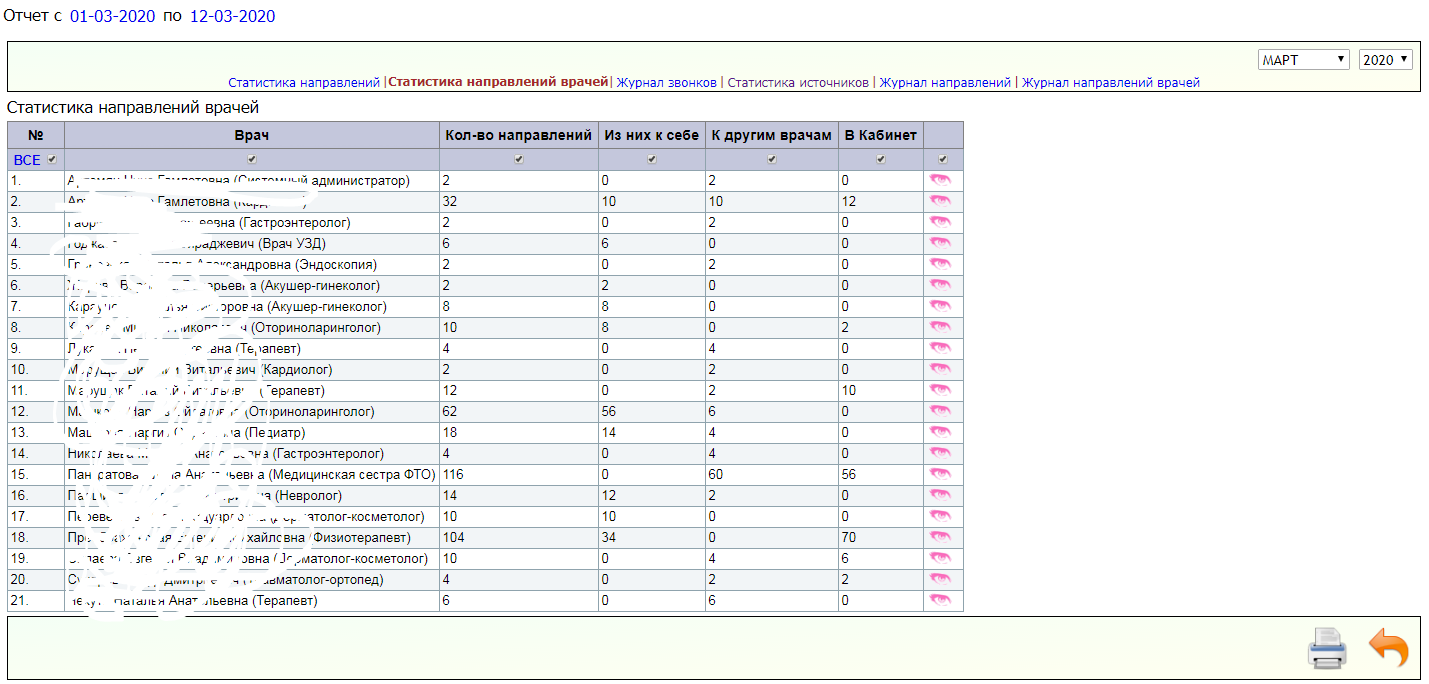Uncheck the Врач column checkbox
Image resolution: width=1429 pixels, height=684 pixels.
point(252,160)
